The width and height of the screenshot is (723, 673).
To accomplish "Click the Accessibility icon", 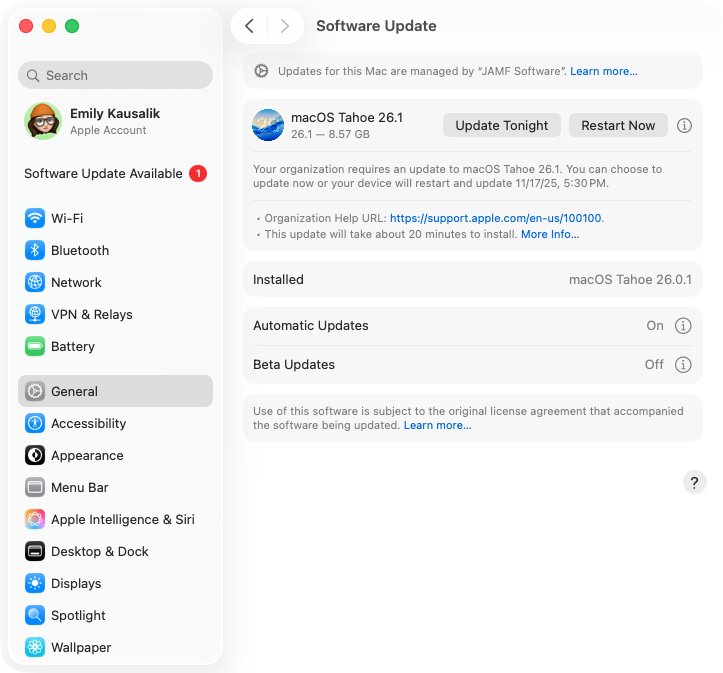I will coord(35,423).
